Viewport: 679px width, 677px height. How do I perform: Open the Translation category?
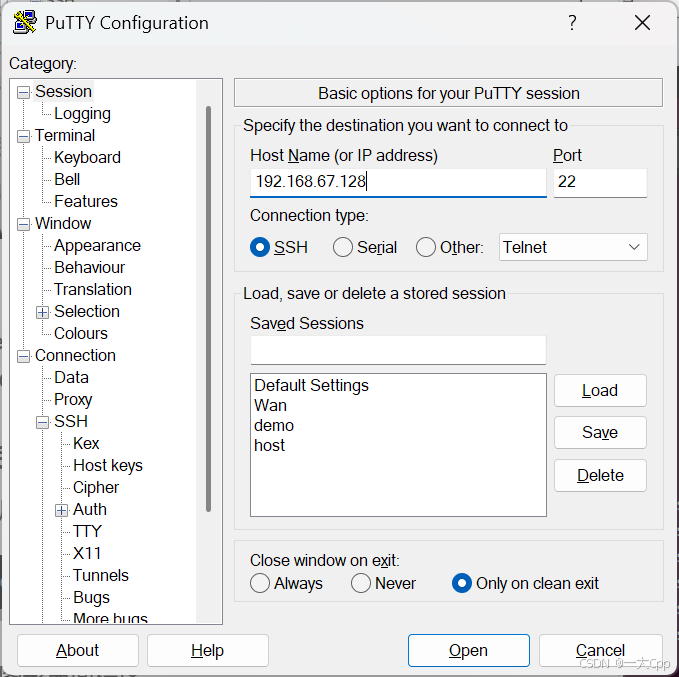93,289
